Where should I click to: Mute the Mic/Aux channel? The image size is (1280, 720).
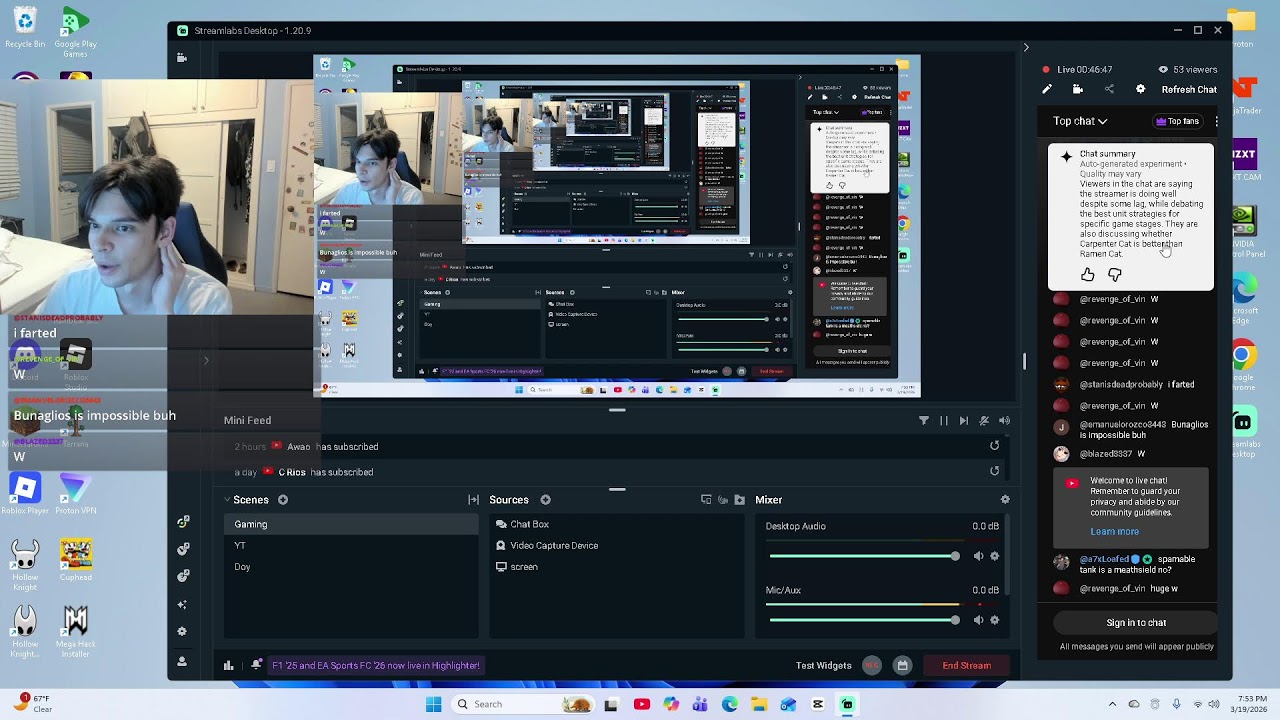point(978,620)
